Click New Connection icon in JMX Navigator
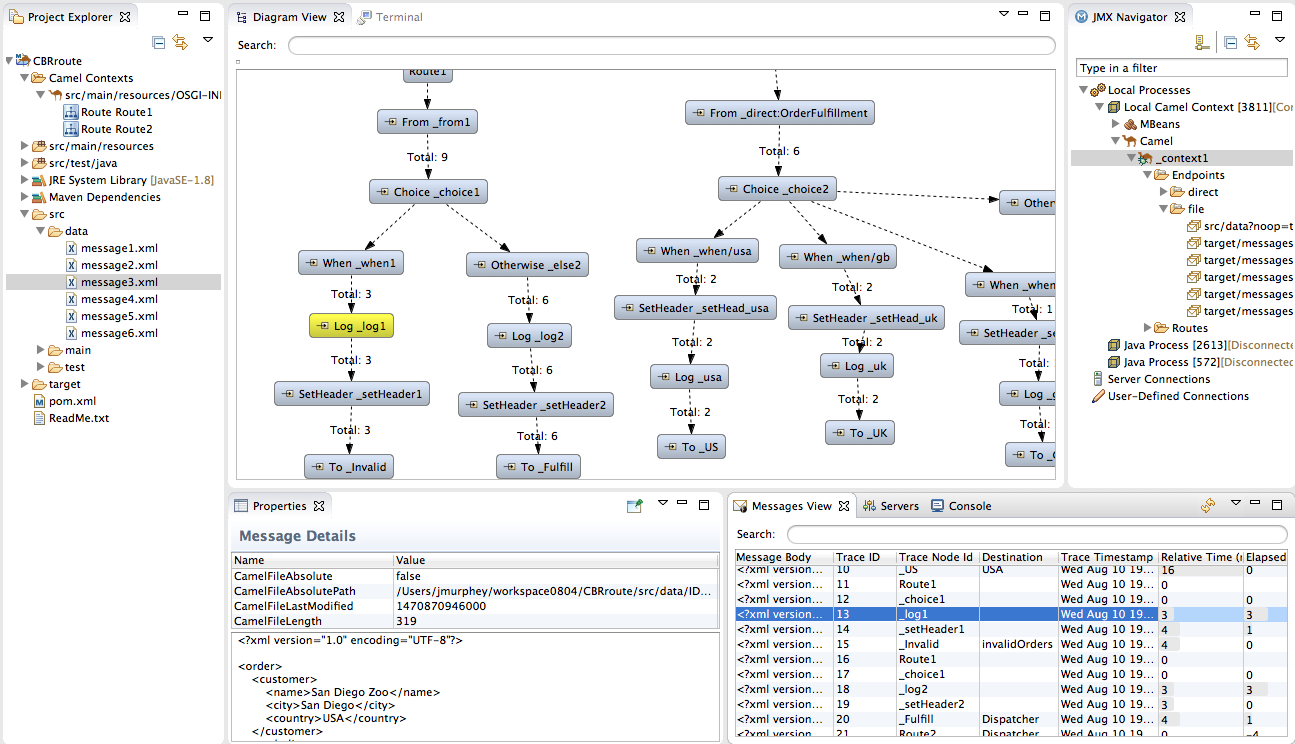This screenshot has width=1295, height=744. (x=1203, y=42)
